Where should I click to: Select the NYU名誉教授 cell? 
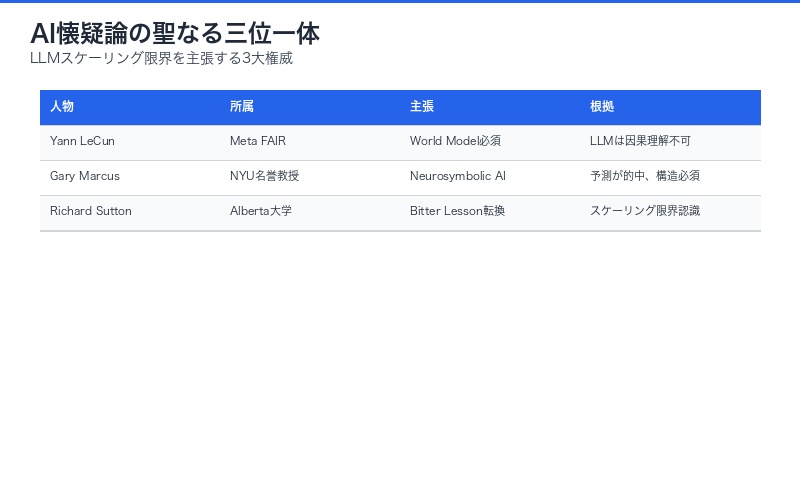click(264, 176)
